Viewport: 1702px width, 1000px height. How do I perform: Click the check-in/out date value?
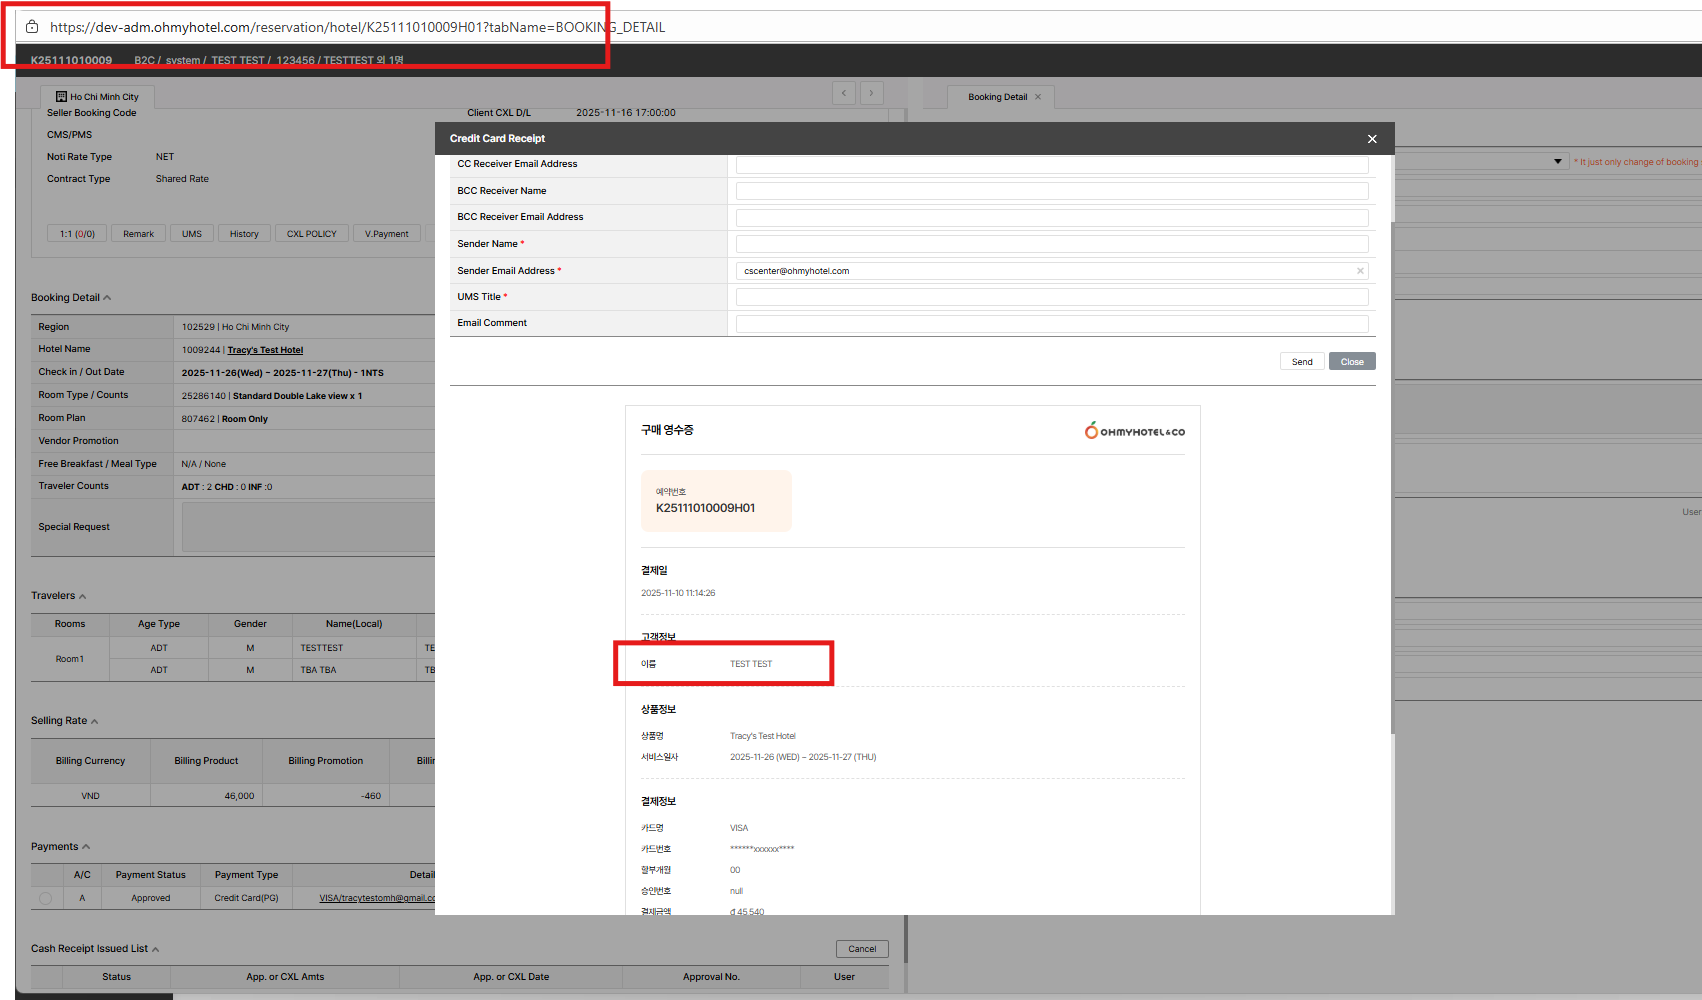[282, 373]
